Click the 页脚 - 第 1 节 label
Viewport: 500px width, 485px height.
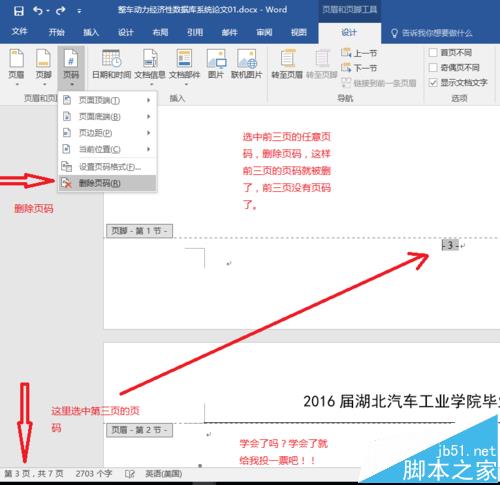pos(139,231)
